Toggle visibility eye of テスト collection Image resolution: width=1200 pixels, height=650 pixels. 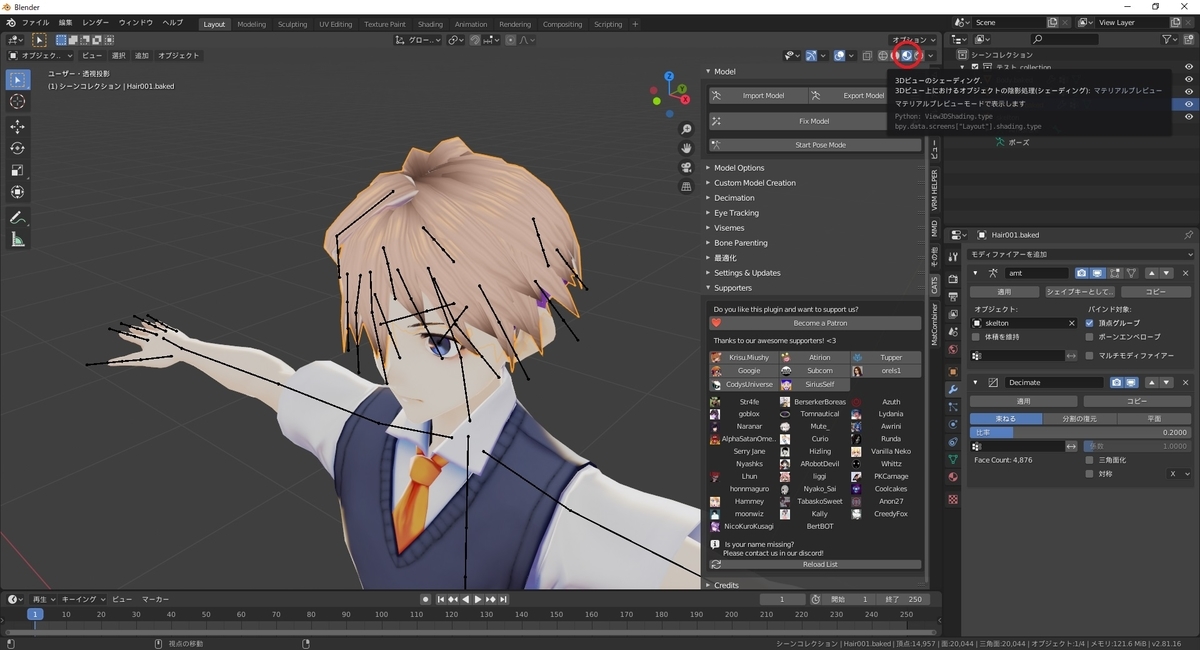[1189, 67]
